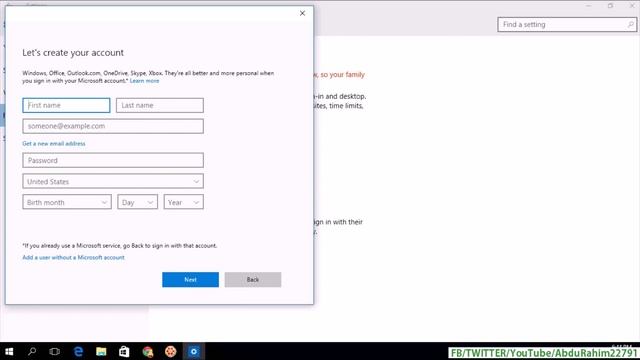Launch Microsoft Edge from taskbar
The width and height of the screenshot is (640, 360).
coord(78,351)
